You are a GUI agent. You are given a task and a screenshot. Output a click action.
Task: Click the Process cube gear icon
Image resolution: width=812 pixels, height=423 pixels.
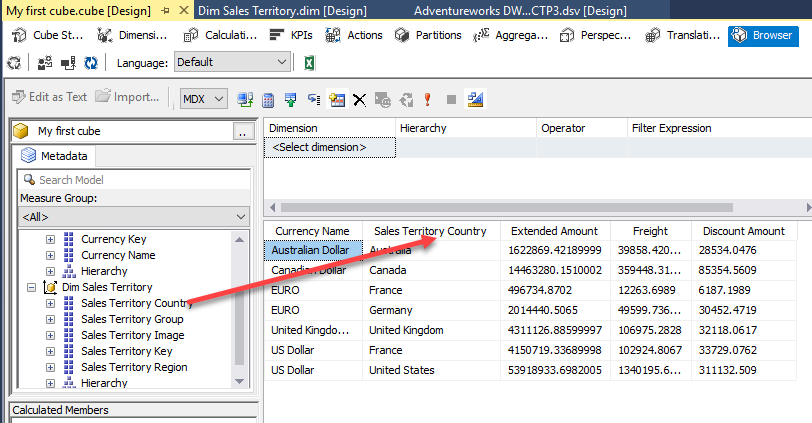point(14,62)
